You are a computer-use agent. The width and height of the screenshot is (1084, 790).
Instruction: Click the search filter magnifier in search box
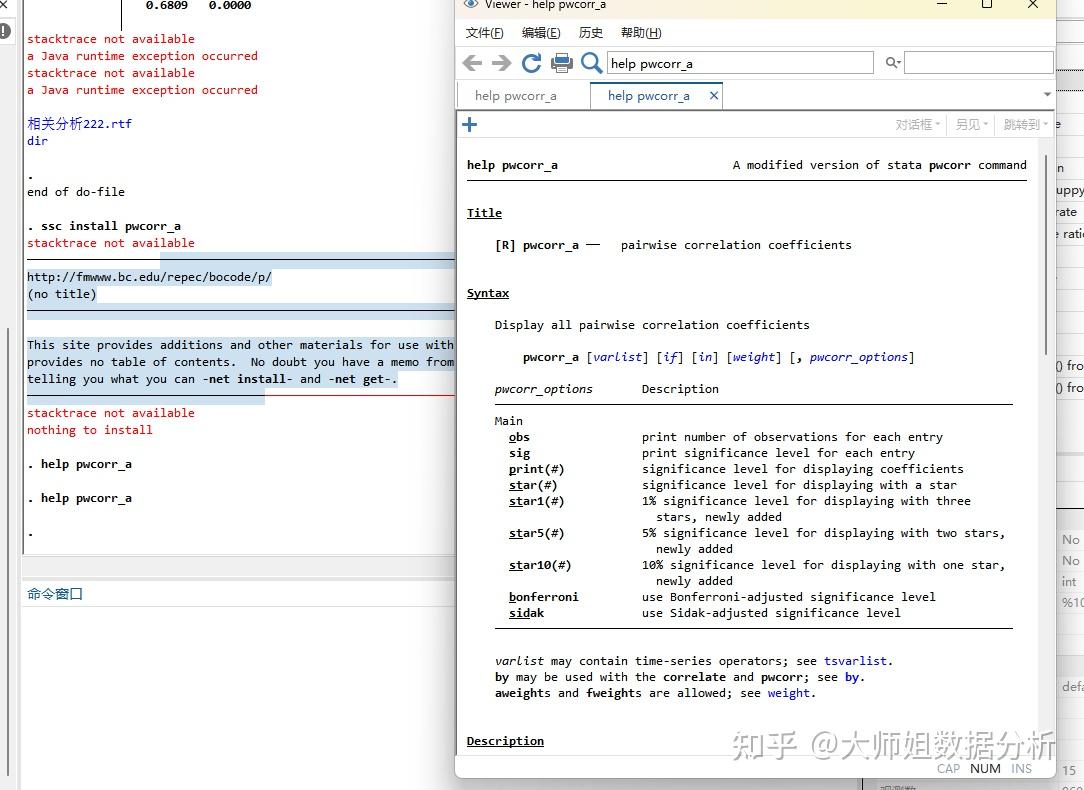pyautogui.click(x=891, y=62)
